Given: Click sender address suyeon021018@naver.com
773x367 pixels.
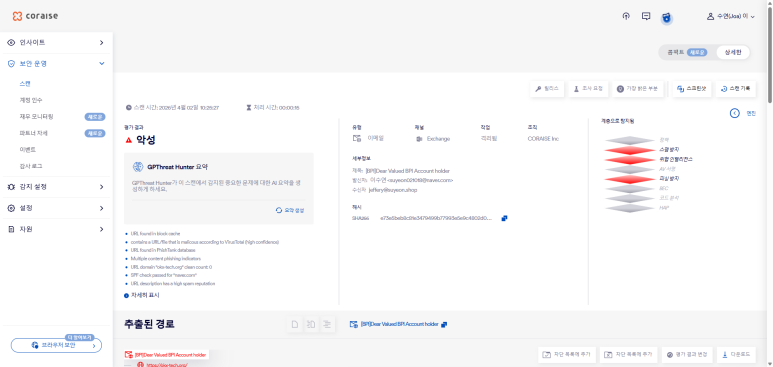Looking at the screenshot, I should 420,180.
